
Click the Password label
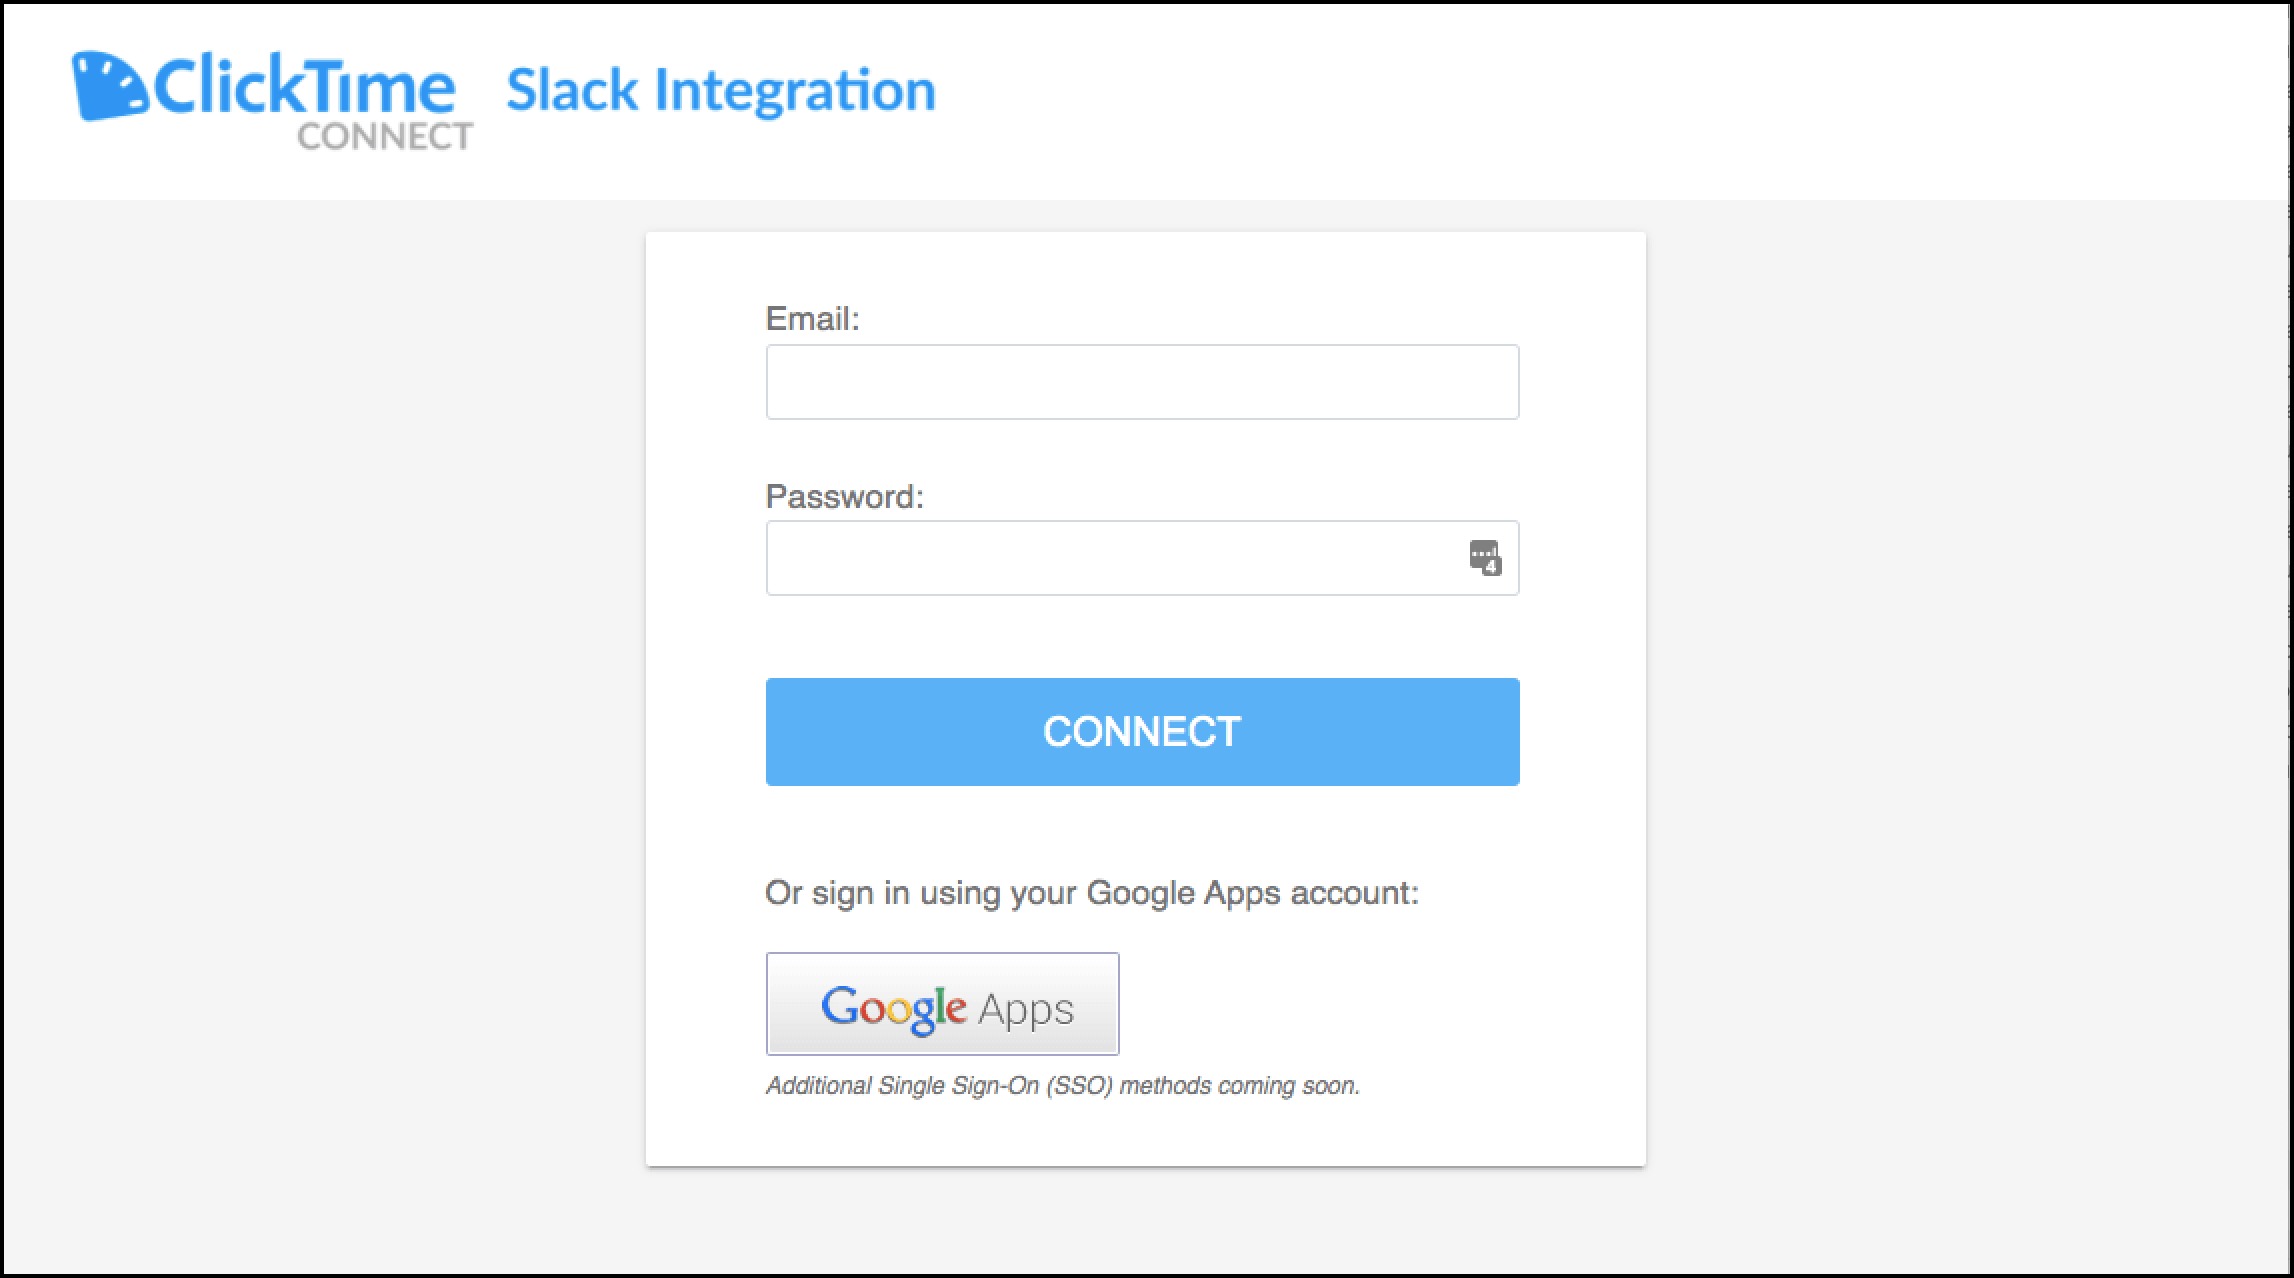coord(845,496)
